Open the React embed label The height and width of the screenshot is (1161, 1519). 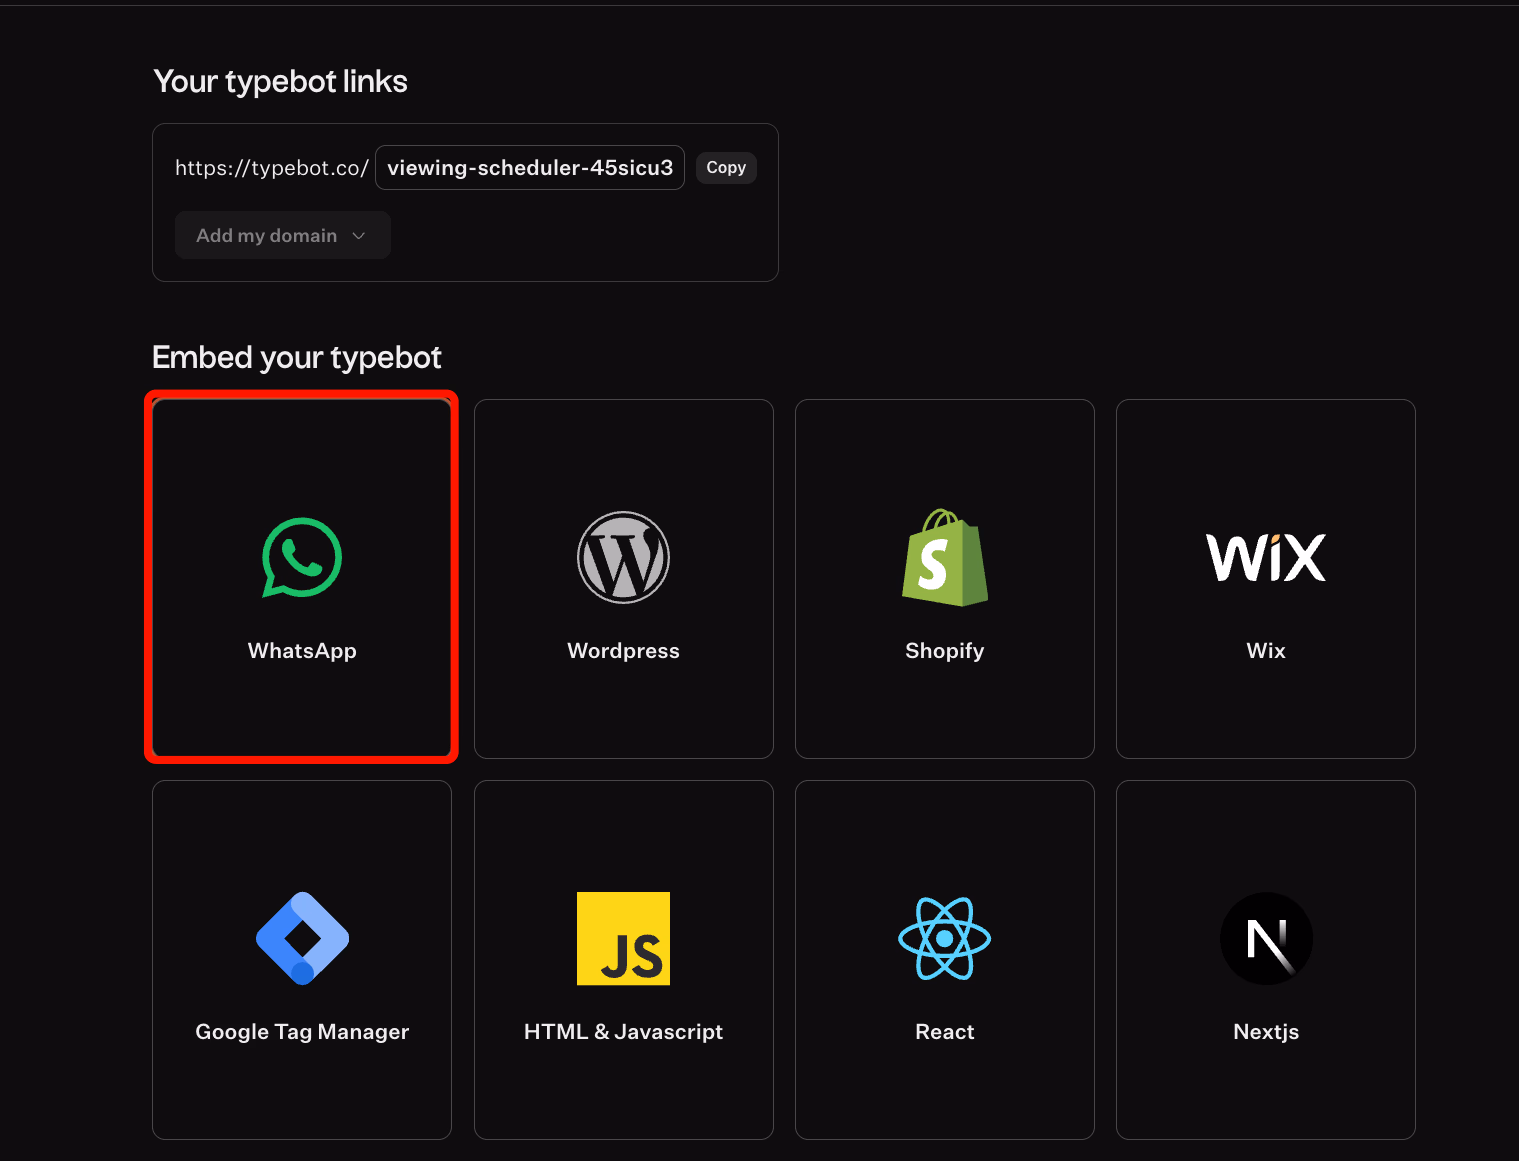(944, 1032)
